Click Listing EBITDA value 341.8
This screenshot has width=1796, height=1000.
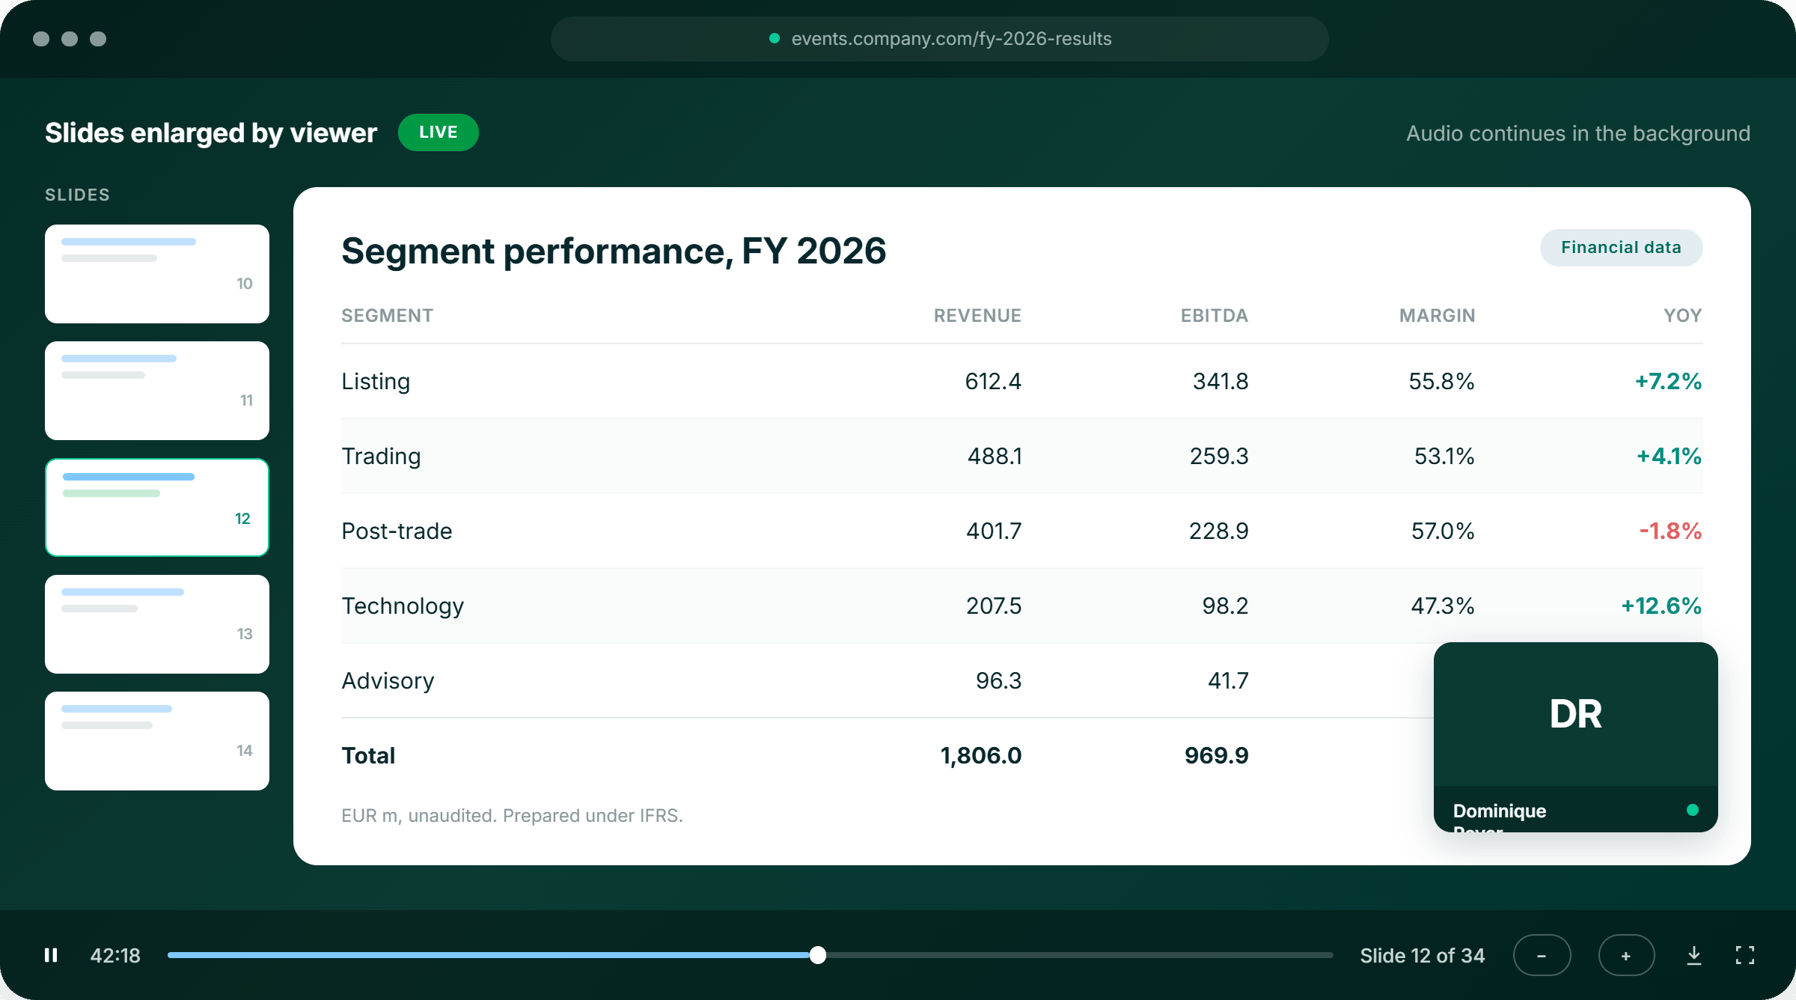point(1220,381)
